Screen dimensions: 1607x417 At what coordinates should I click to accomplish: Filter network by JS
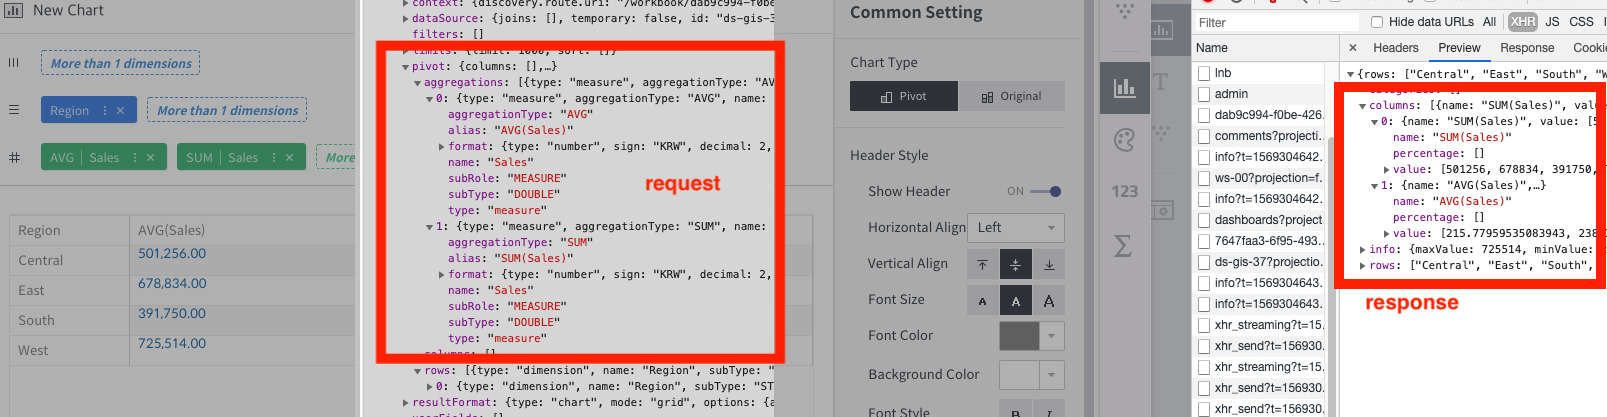pos(1552,22)
